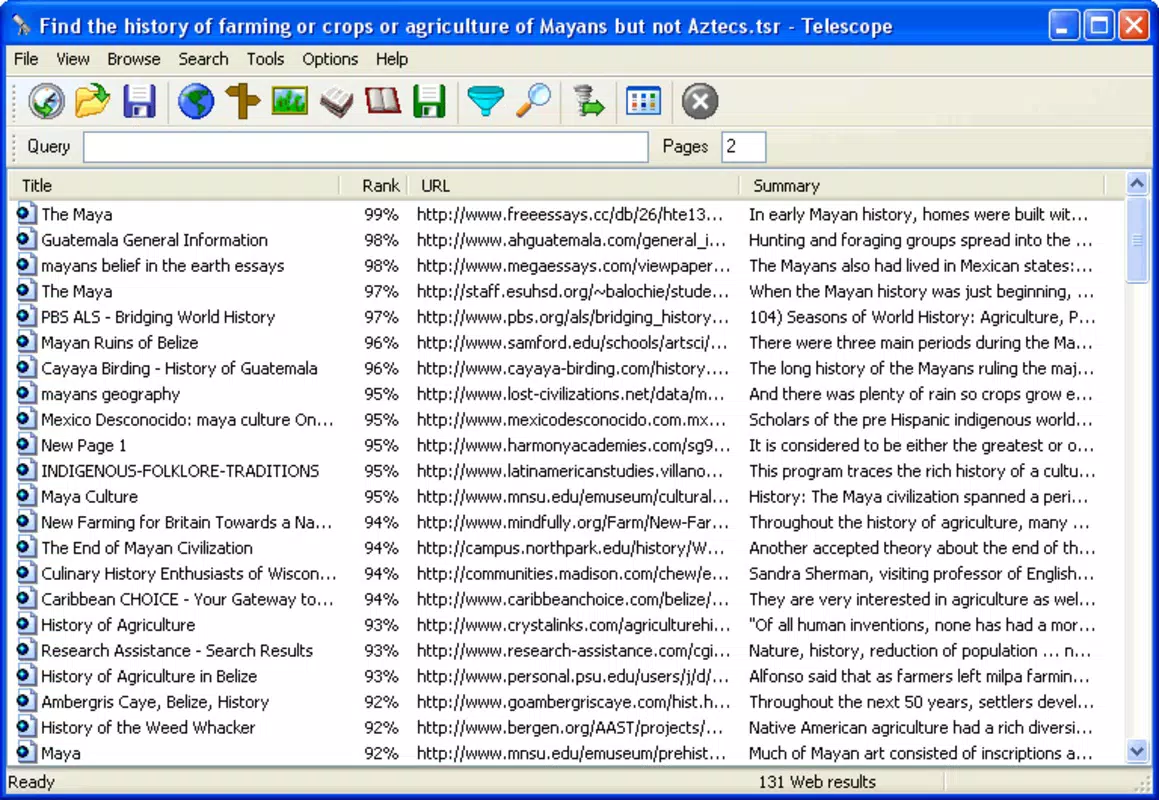Click the open red book icon
The width and height of the screenshot is (1159, 800).
(x=383, y=101)
